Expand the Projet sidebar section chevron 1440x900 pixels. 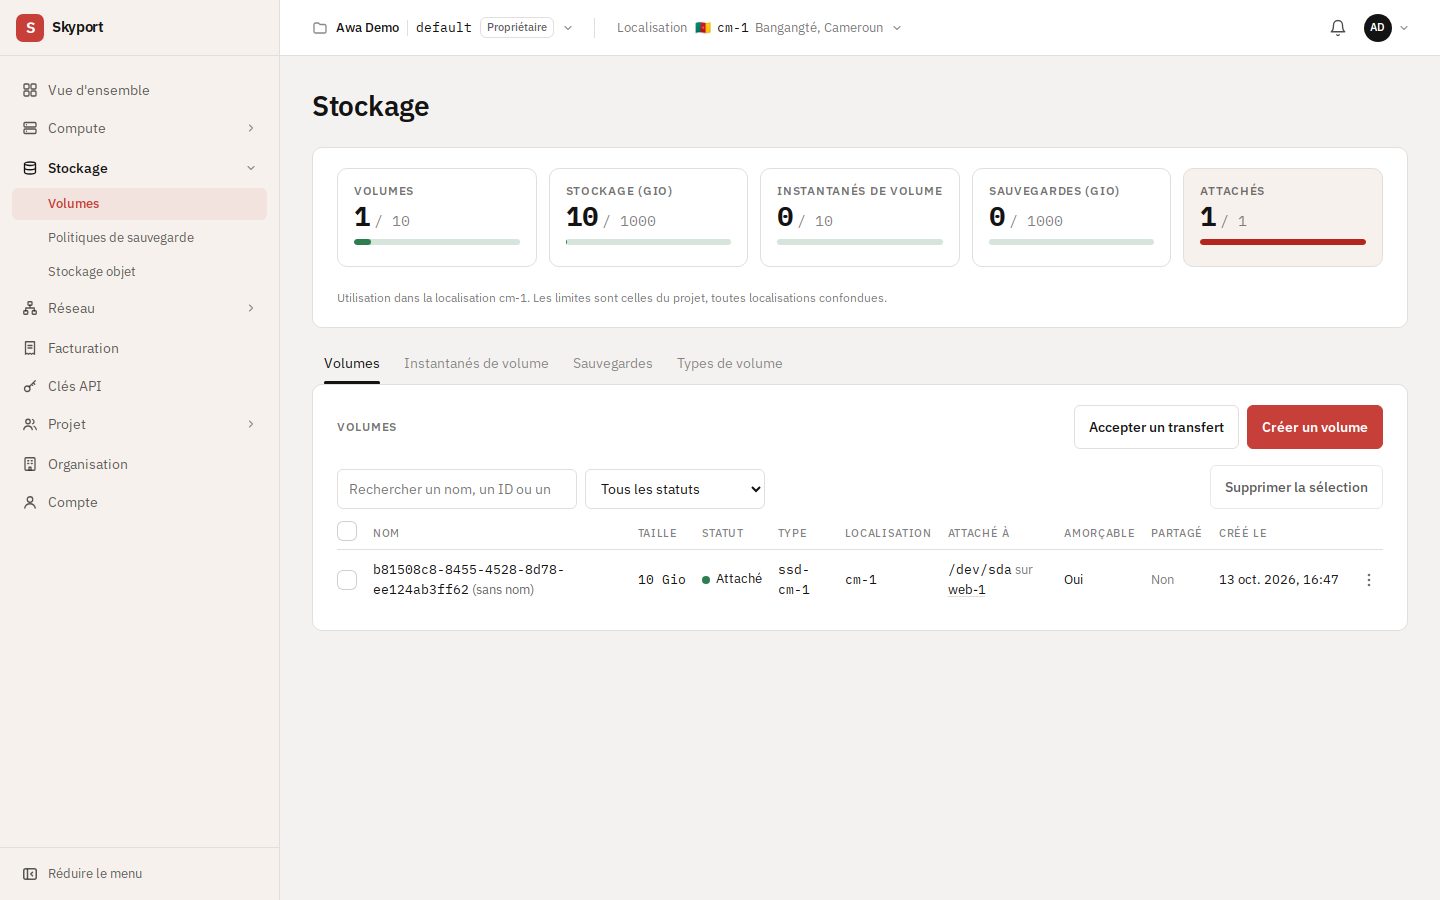coord(251,424)
